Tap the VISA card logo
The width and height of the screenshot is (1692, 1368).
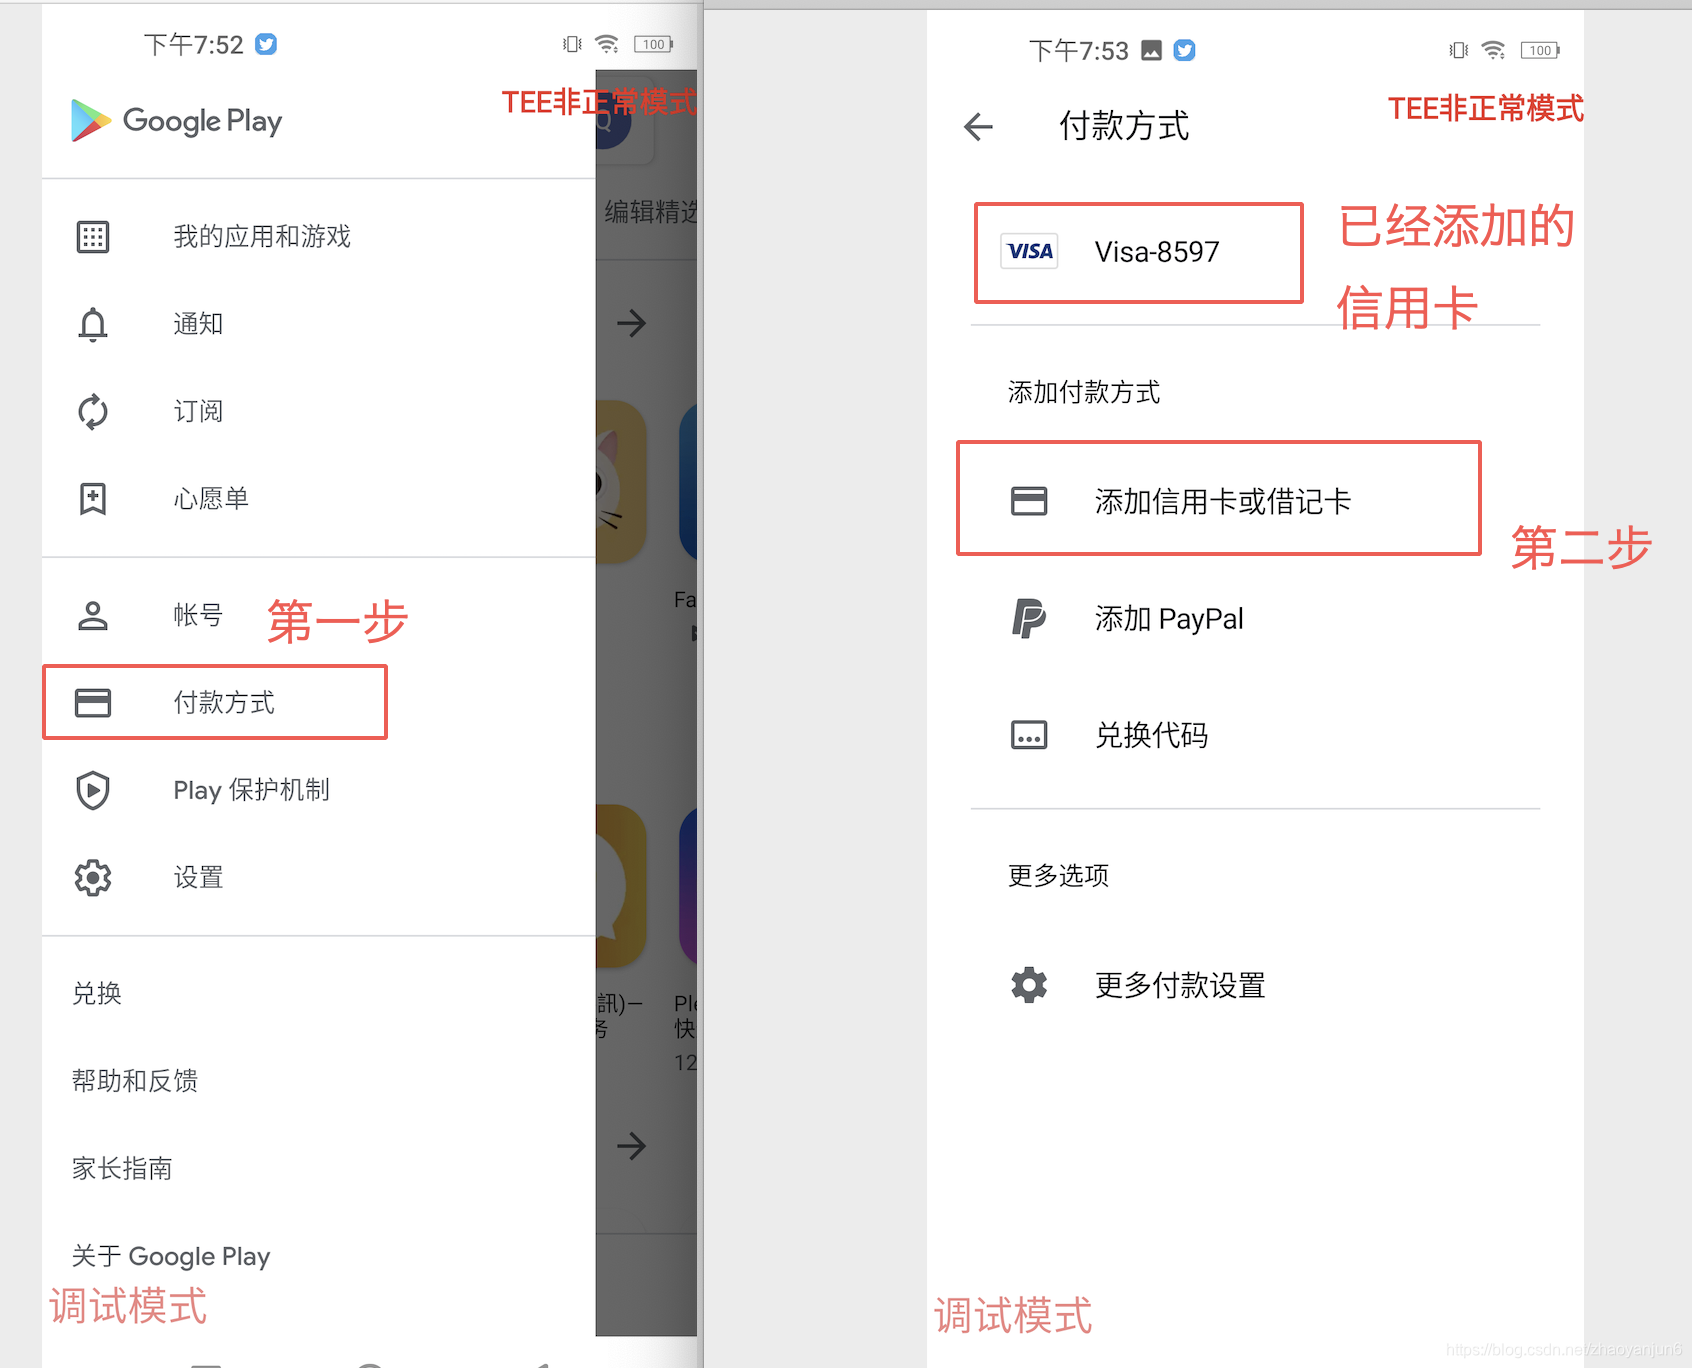tap(1030, 251)
